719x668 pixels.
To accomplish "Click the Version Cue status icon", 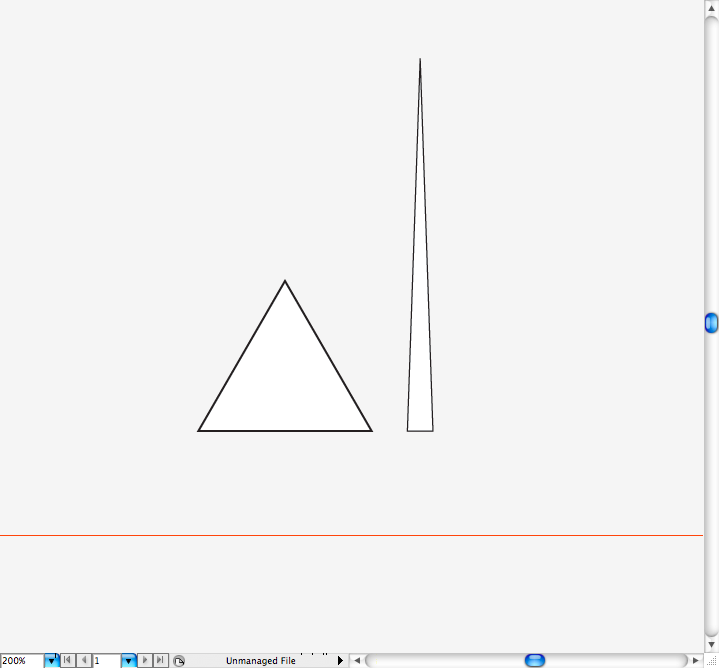I will pos(179,661).
